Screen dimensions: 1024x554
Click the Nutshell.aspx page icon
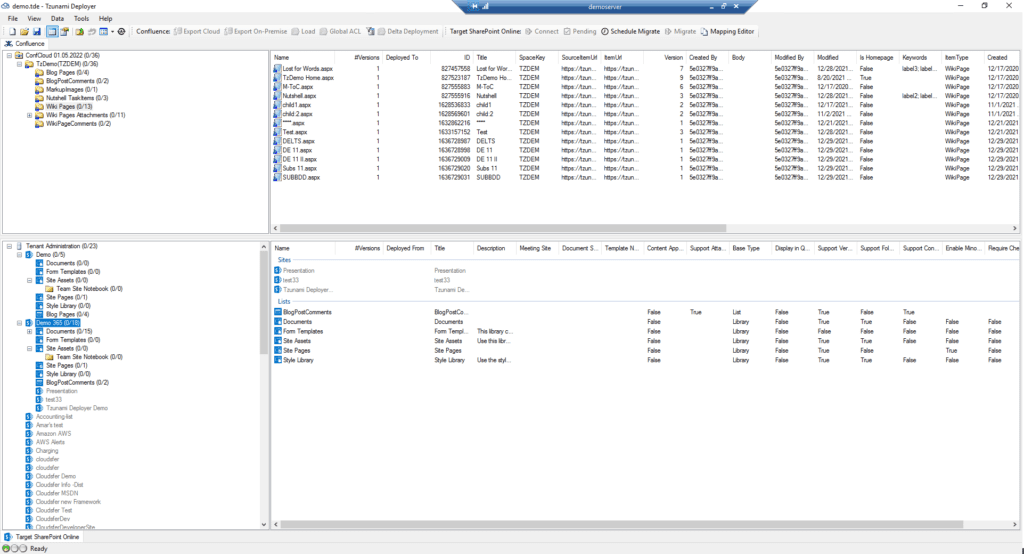click(x=278, y=96)
